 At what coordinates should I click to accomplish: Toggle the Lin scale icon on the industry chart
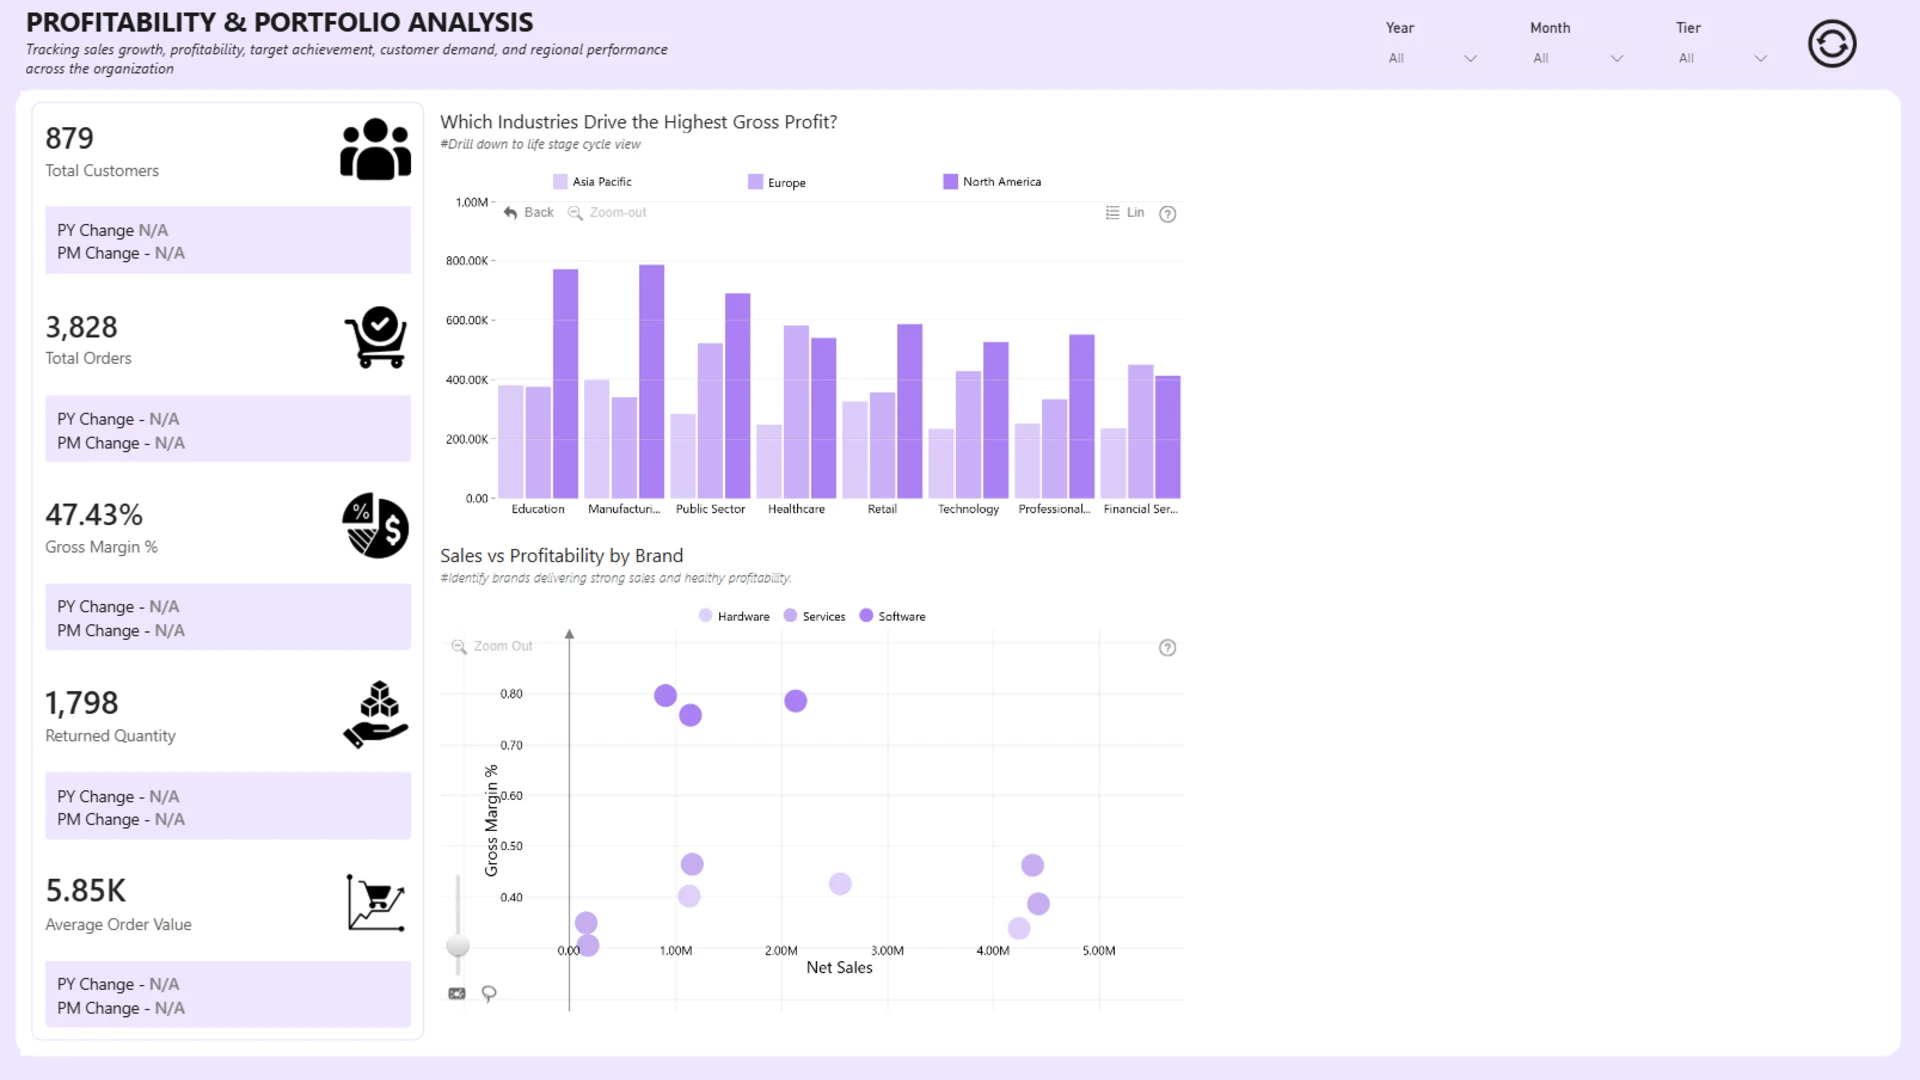(1112, 213)
